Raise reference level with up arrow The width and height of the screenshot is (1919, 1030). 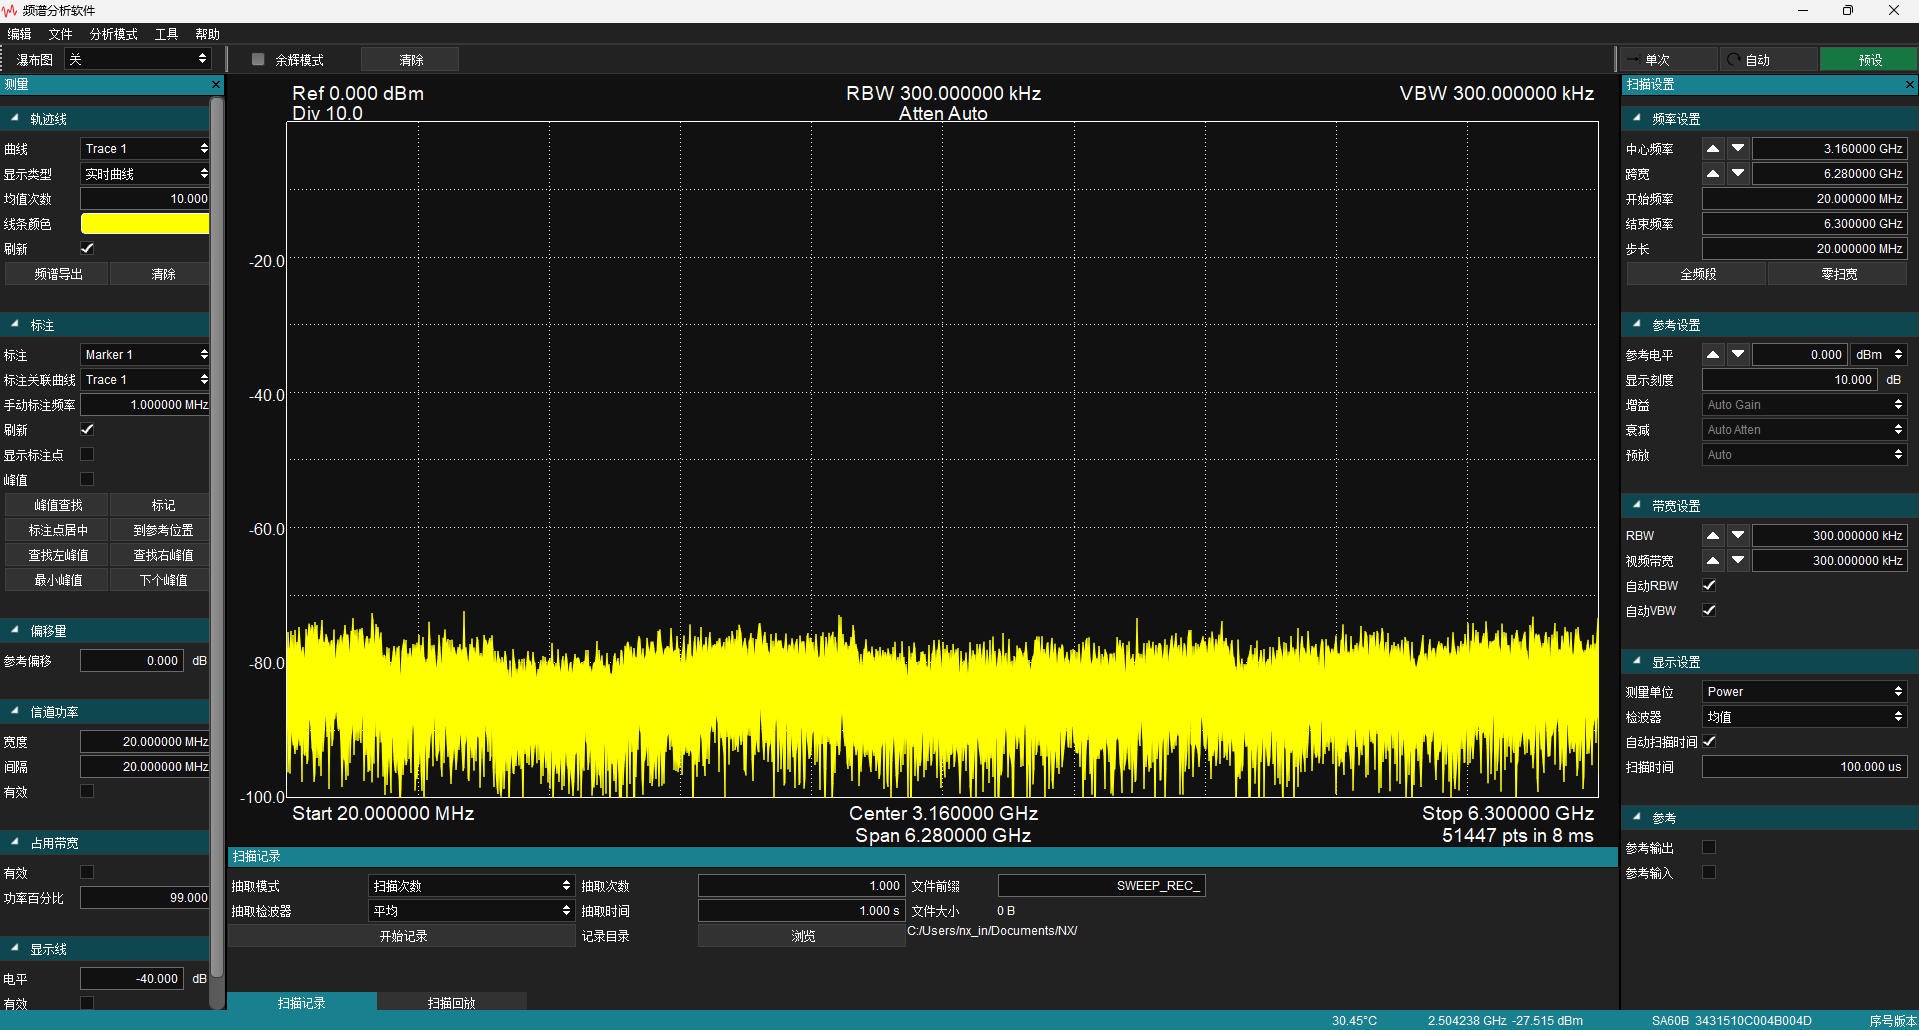coord(1713,354)
